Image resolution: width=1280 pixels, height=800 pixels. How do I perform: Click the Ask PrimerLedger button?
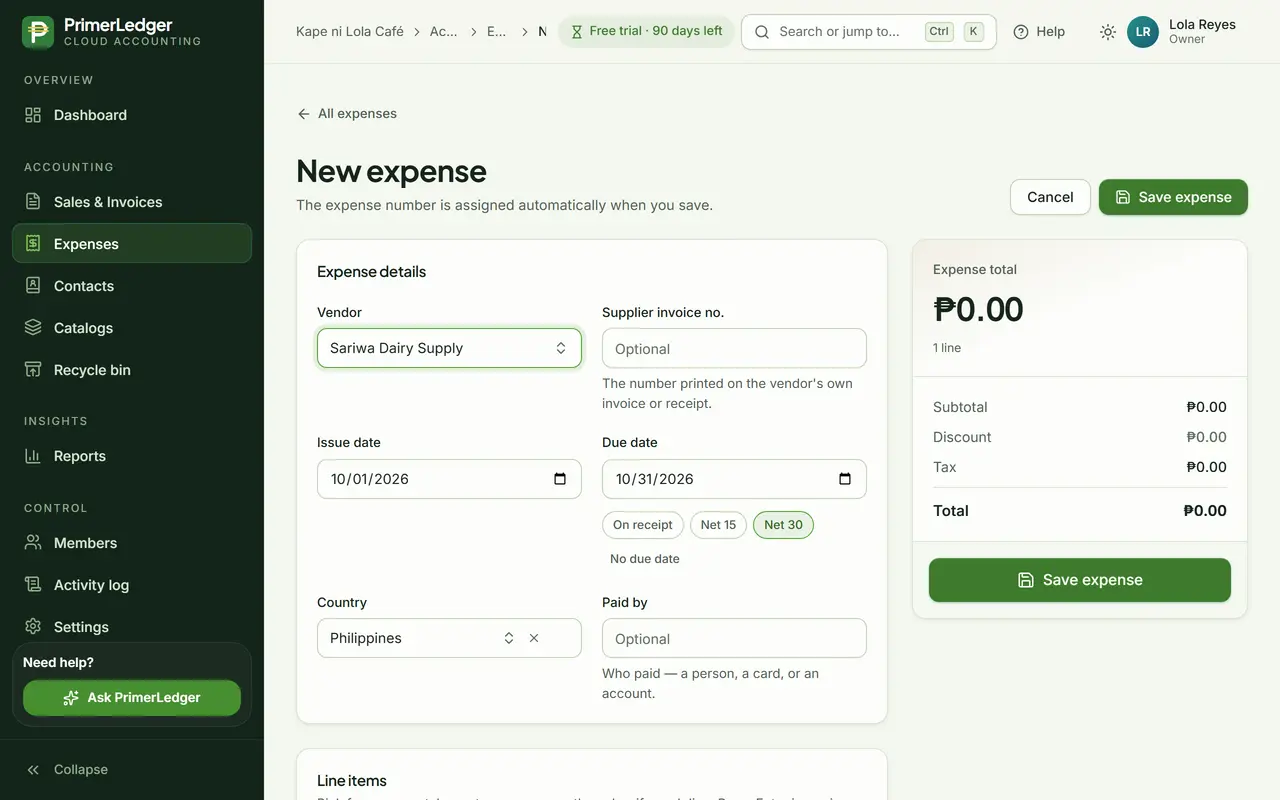tap(132, 698)
